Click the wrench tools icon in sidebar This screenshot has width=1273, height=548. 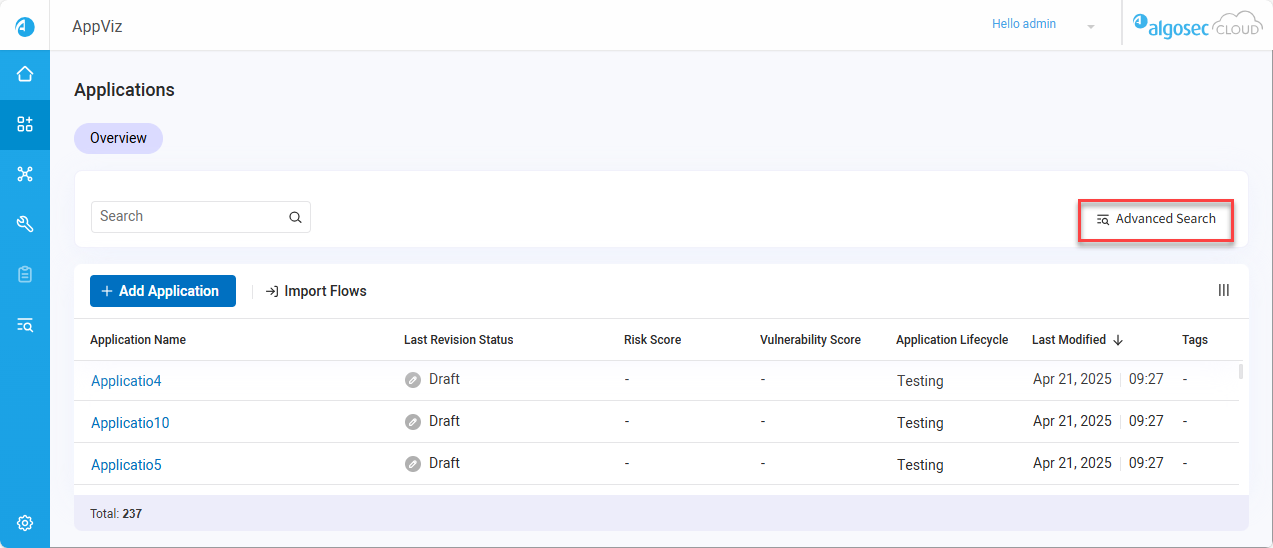tap(25, 224)
